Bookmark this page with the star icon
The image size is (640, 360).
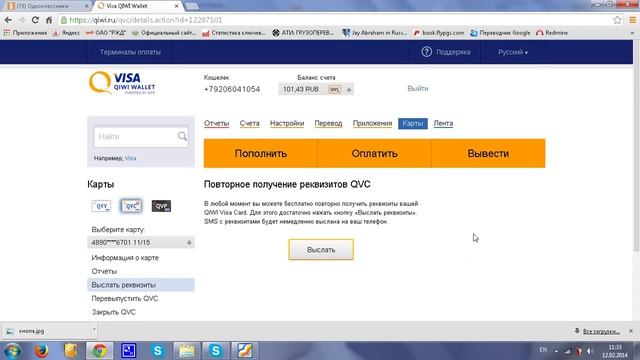point(617,20)
